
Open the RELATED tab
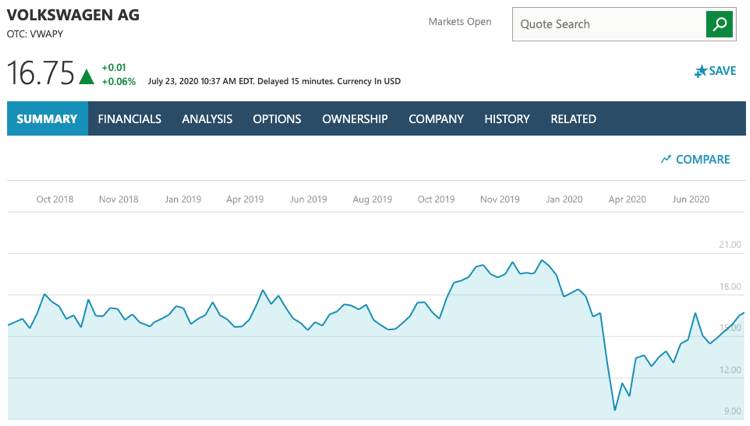[x=573, y=119]
